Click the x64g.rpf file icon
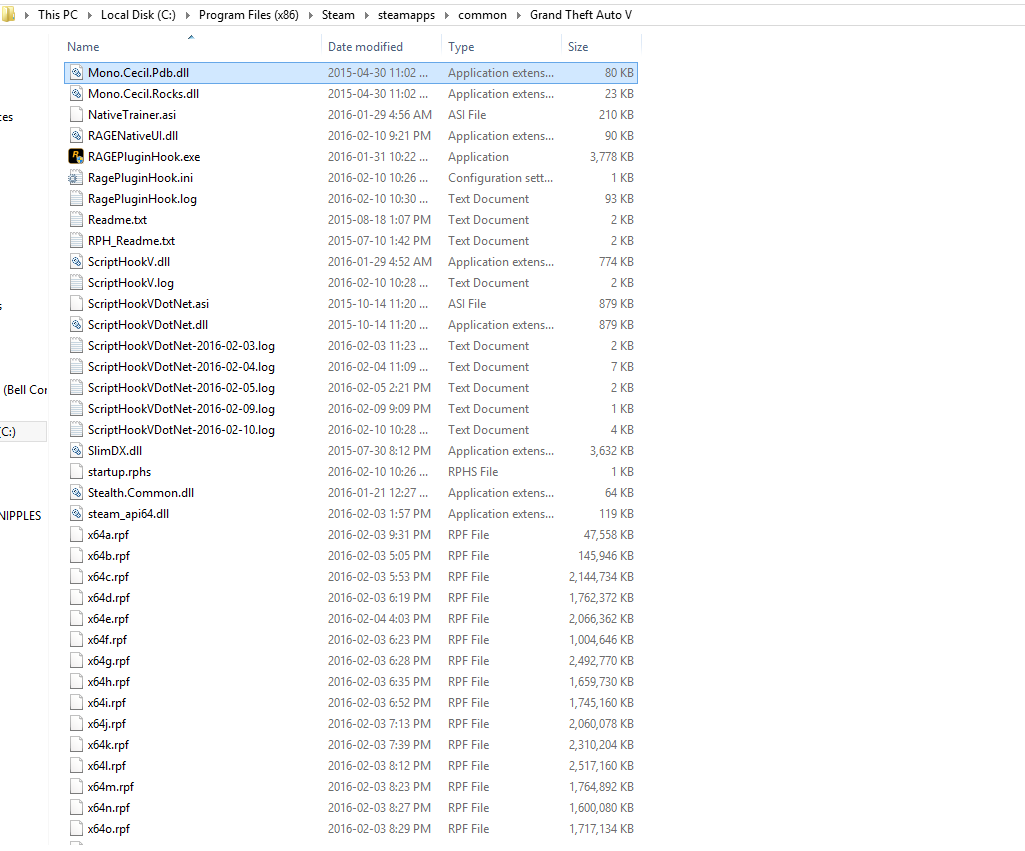This screenshot has width=1025, height=851. (x=76, y=660)
